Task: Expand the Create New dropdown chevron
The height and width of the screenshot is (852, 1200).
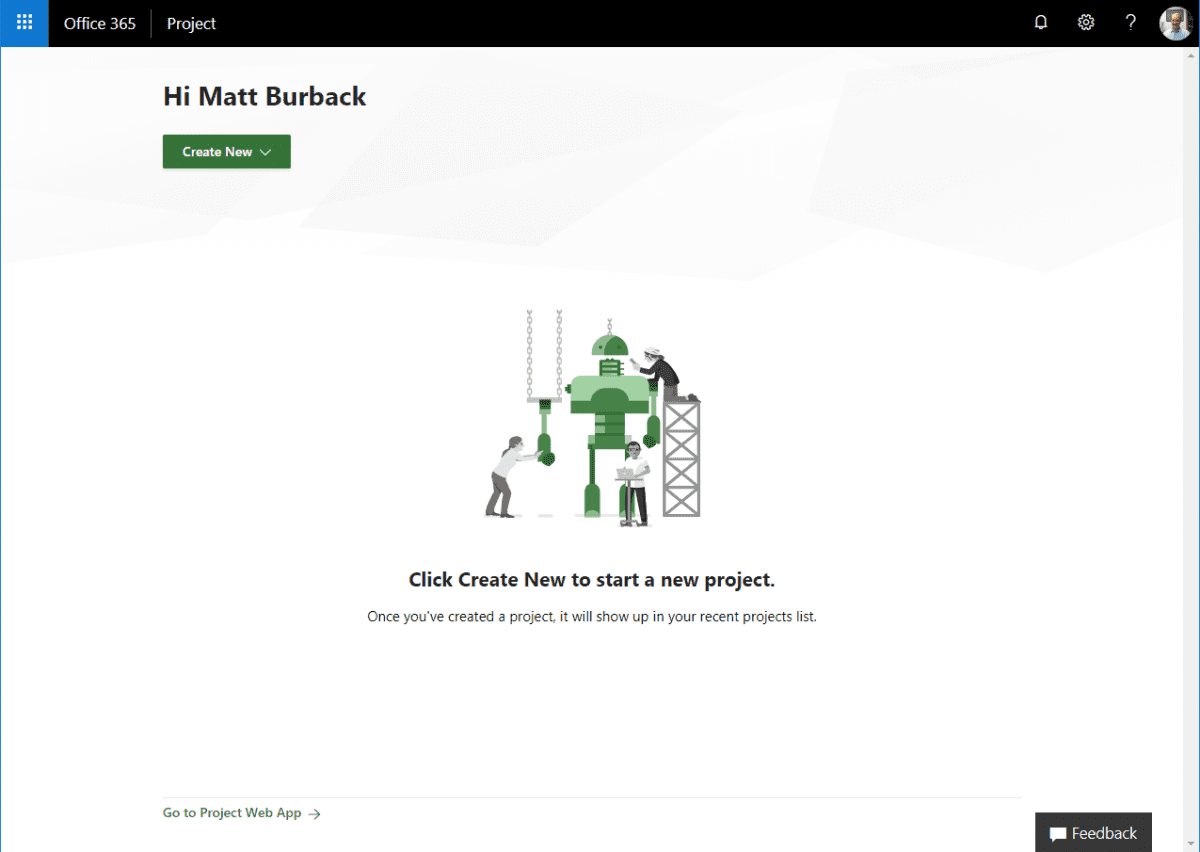Action: click(265, 151)
